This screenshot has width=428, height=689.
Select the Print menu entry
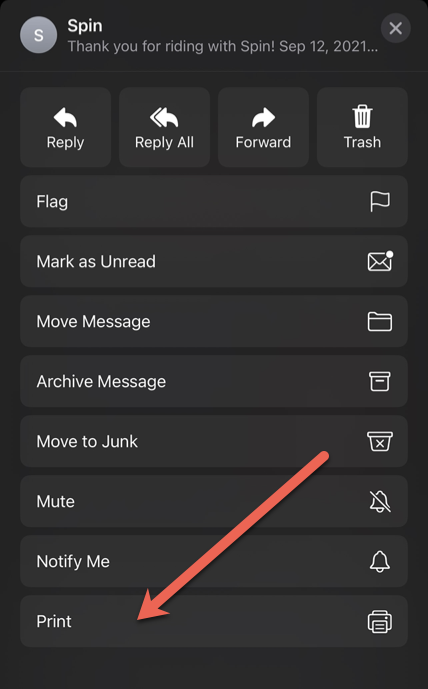pyautogui.click(x=214, y=621)
